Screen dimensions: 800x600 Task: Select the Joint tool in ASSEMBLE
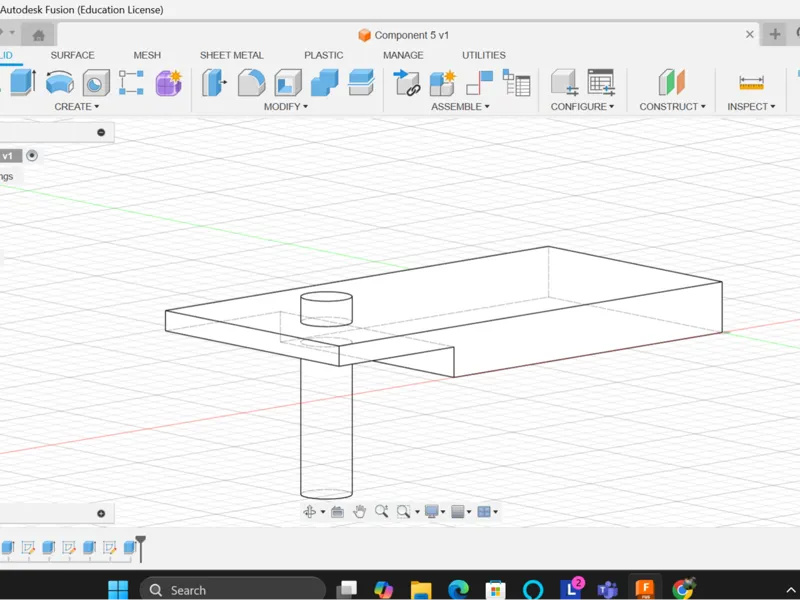480,82
